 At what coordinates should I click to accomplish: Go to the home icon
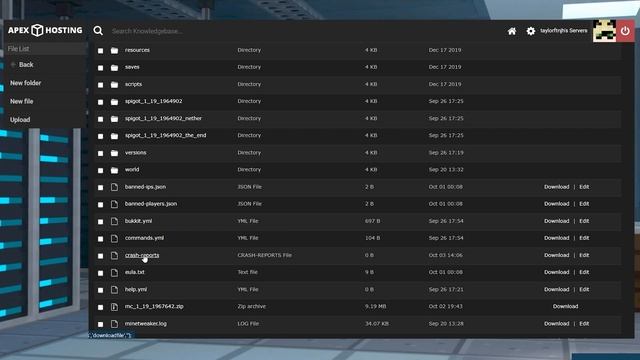[512, 31]
